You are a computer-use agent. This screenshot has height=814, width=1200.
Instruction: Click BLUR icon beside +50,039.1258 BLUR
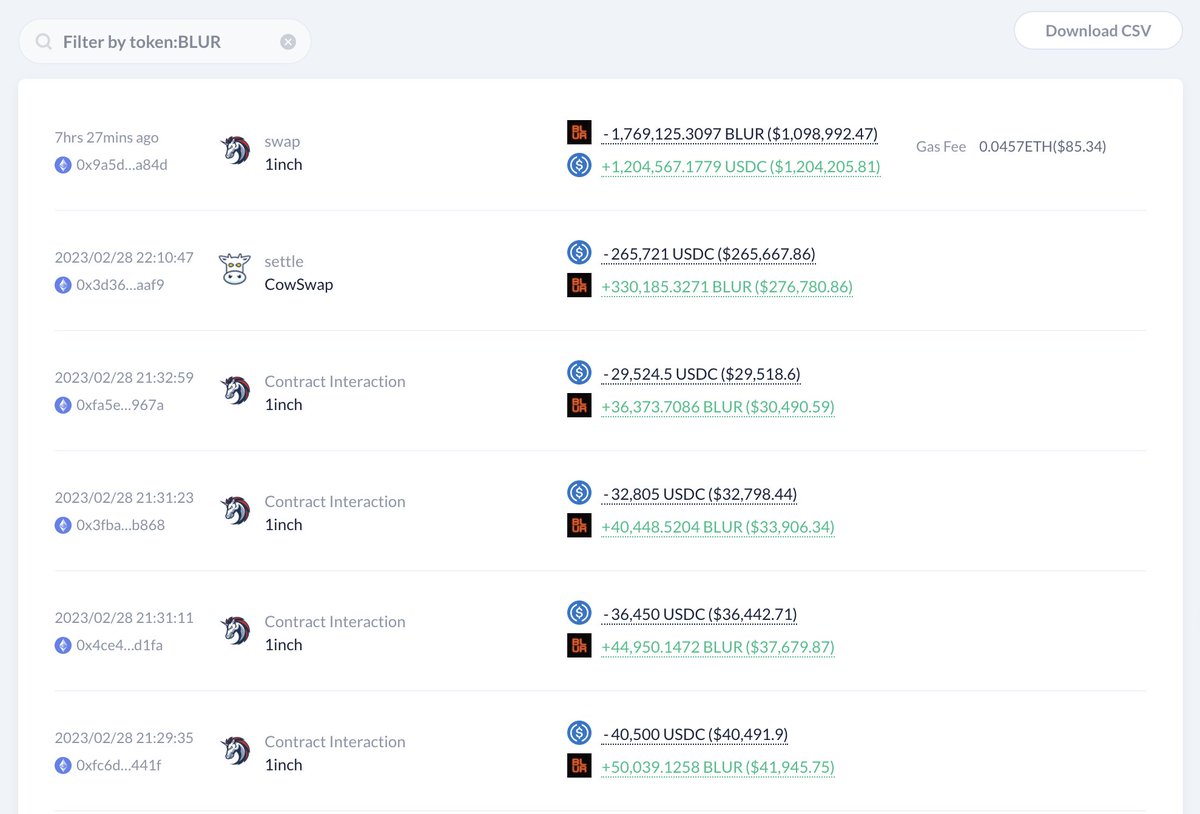pos(579,766)
